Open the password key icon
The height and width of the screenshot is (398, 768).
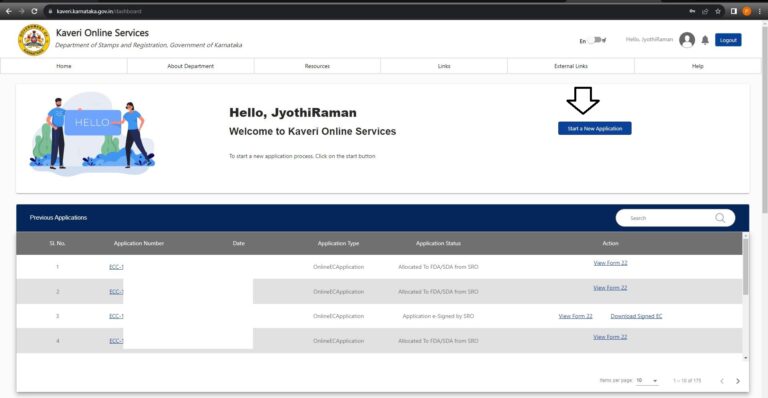tap(692, 11)
